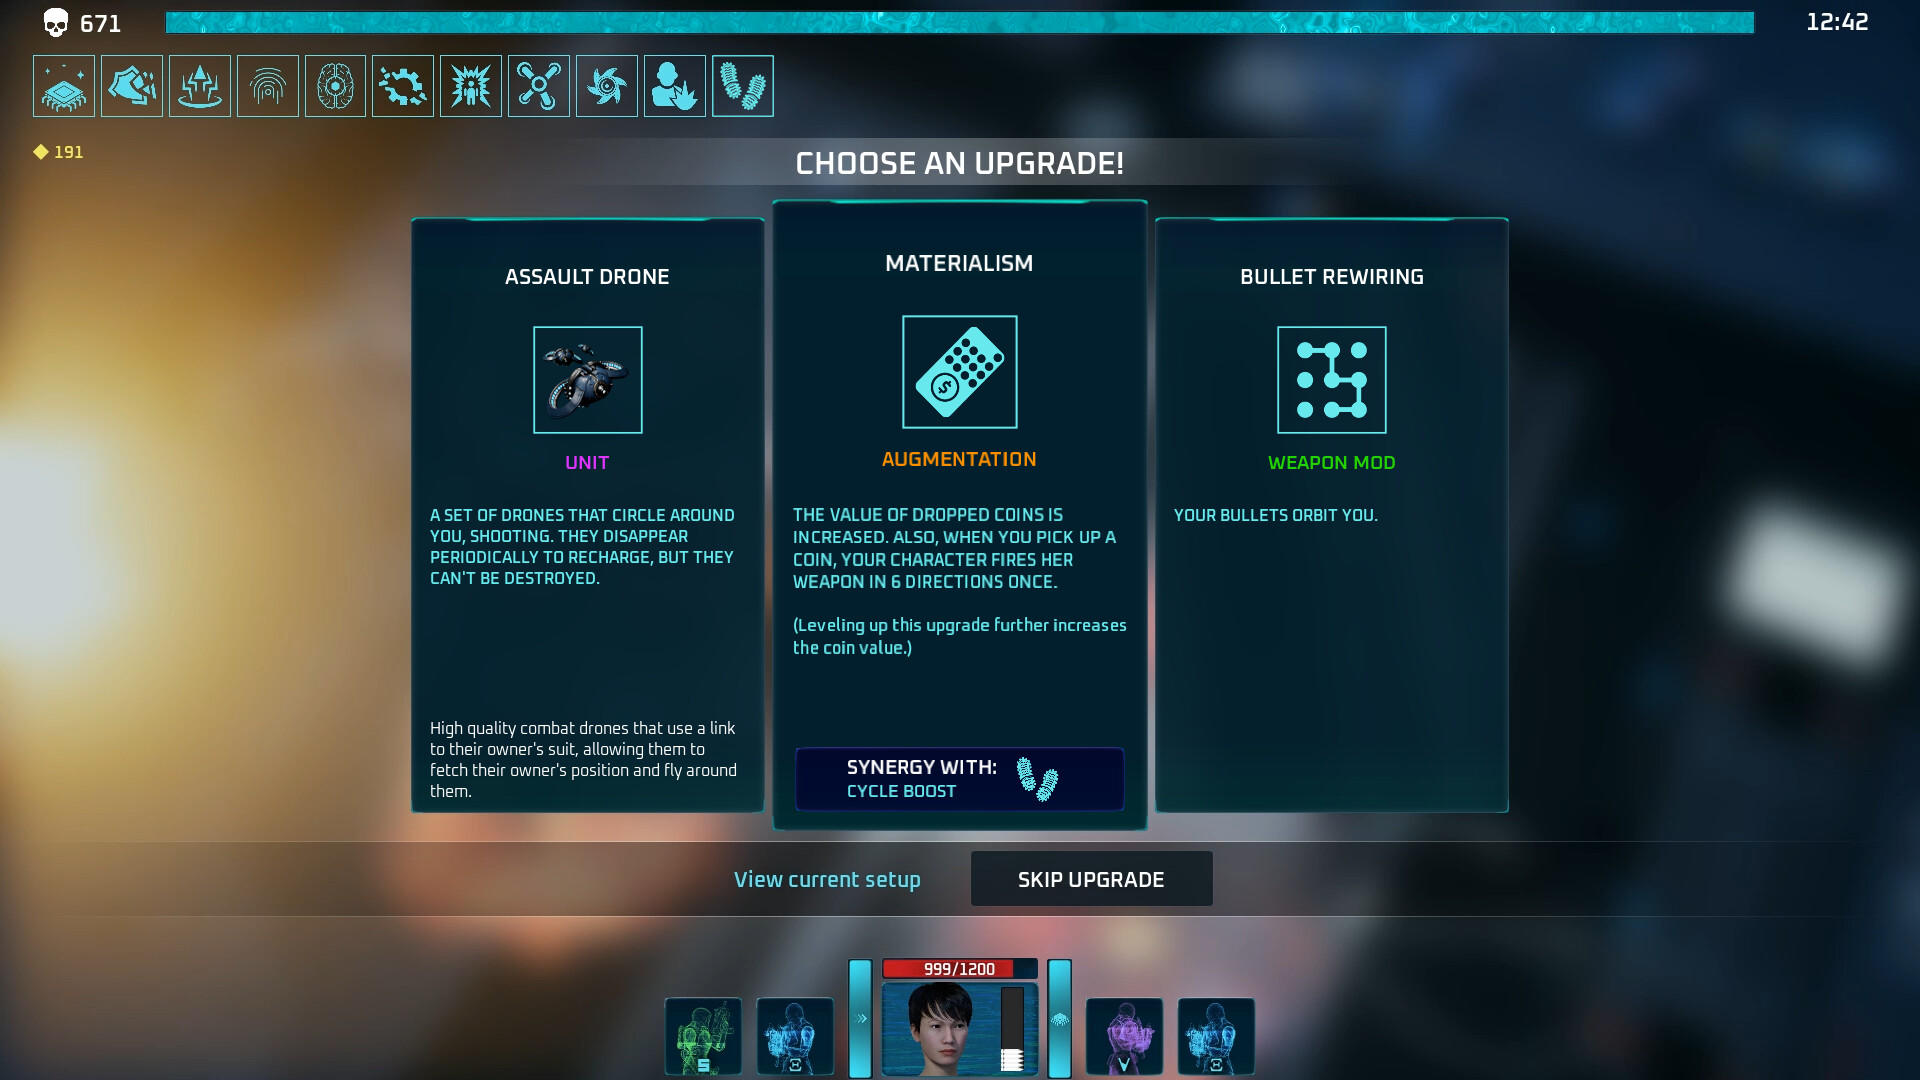Drag the health progress bar 999/1200
Viewport: 1920px width, 1080px height.
coord(959,968)
